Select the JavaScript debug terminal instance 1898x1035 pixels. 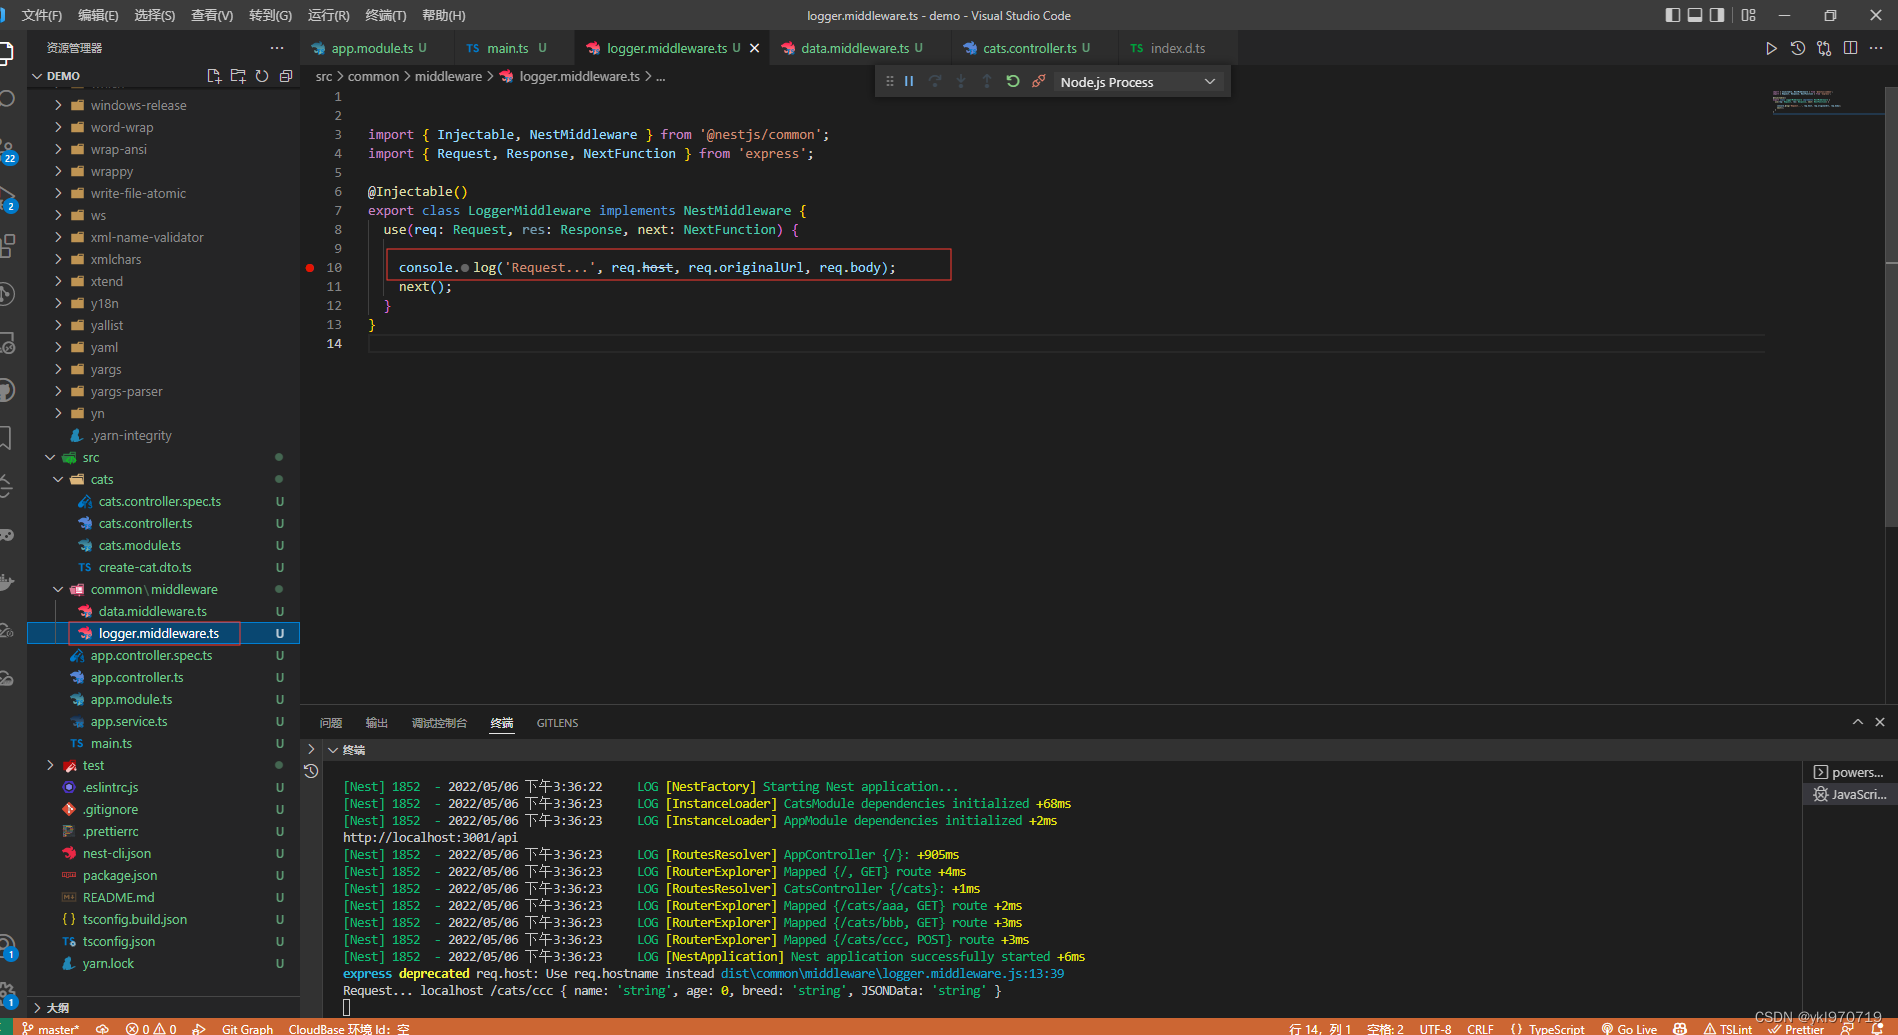1849,794
